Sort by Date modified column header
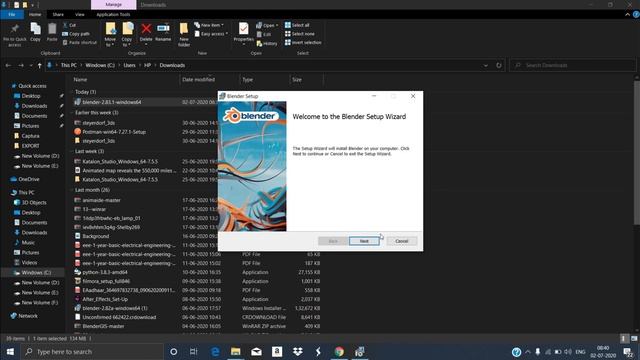Screen dimensions: 640x360 point(198,80)
